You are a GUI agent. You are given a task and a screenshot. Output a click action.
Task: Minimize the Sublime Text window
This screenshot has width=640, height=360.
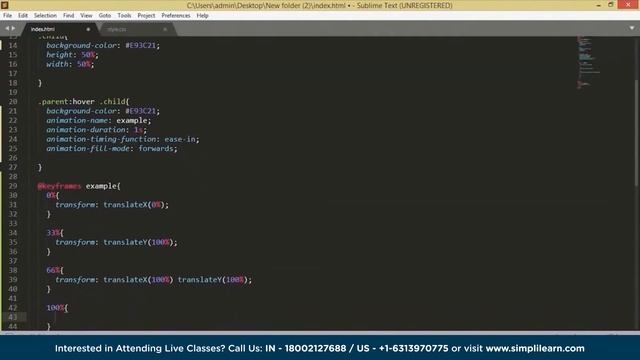point(598,5)
